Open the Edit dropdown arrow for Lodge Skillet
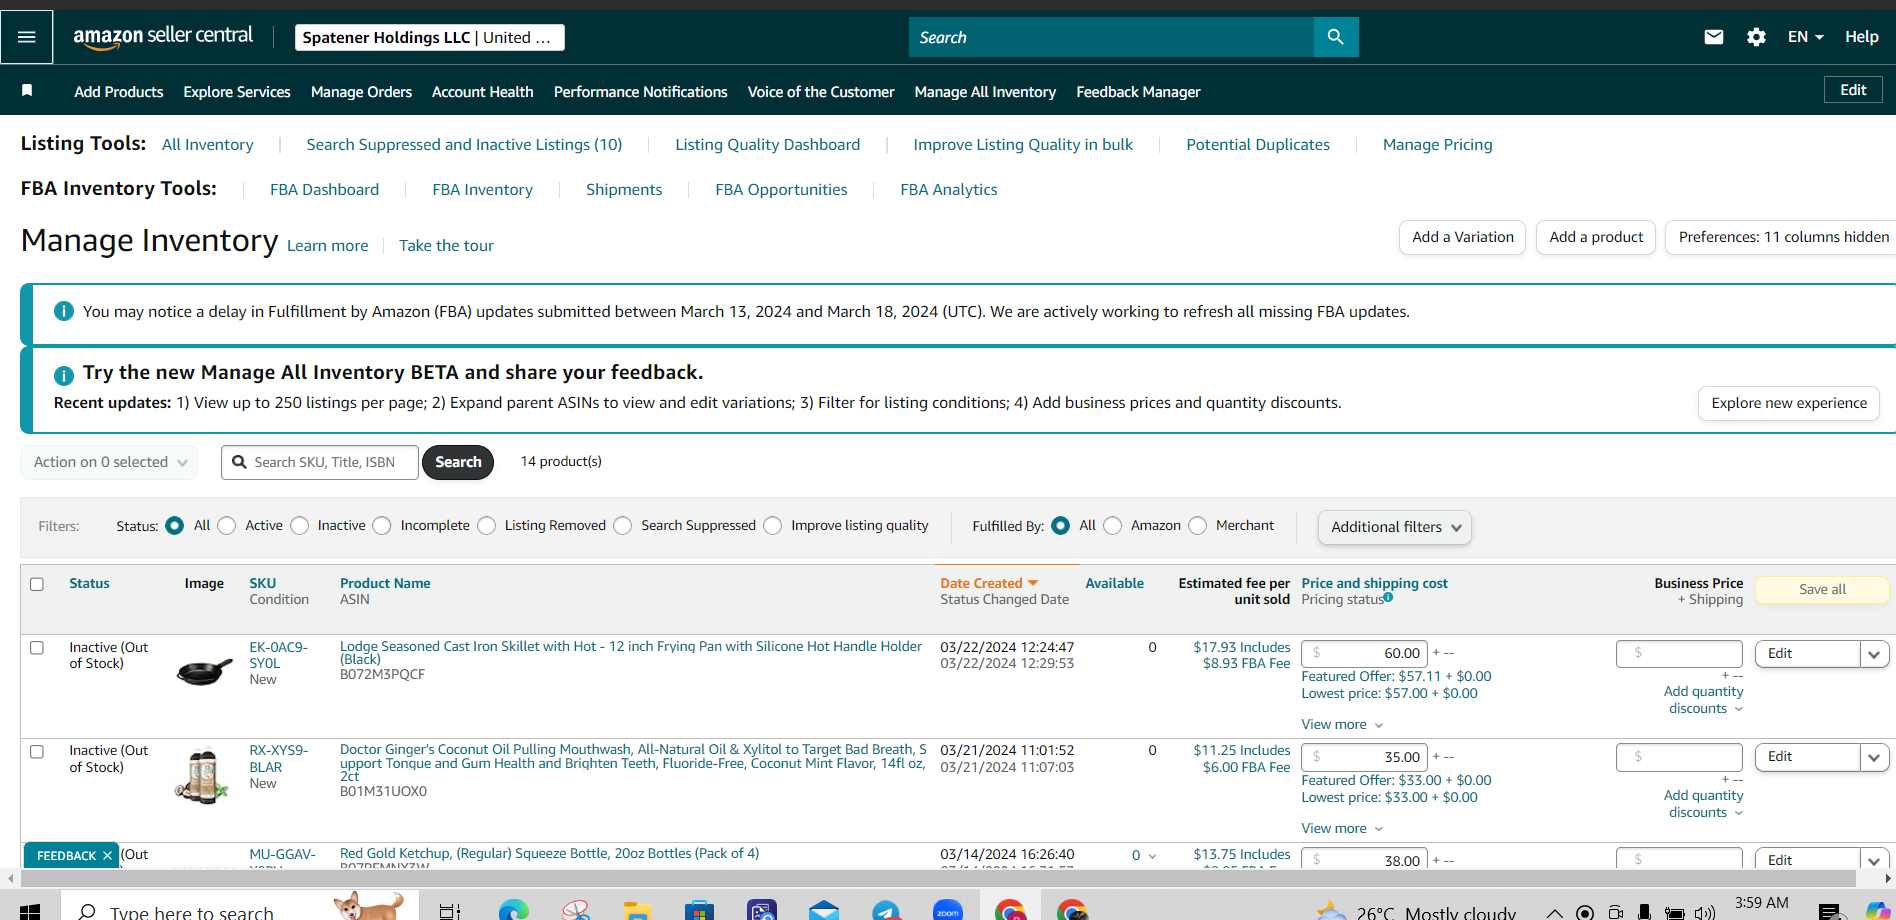This screenshot has width=1896, height=920. pyautogui.click(x=1874, y=654)
